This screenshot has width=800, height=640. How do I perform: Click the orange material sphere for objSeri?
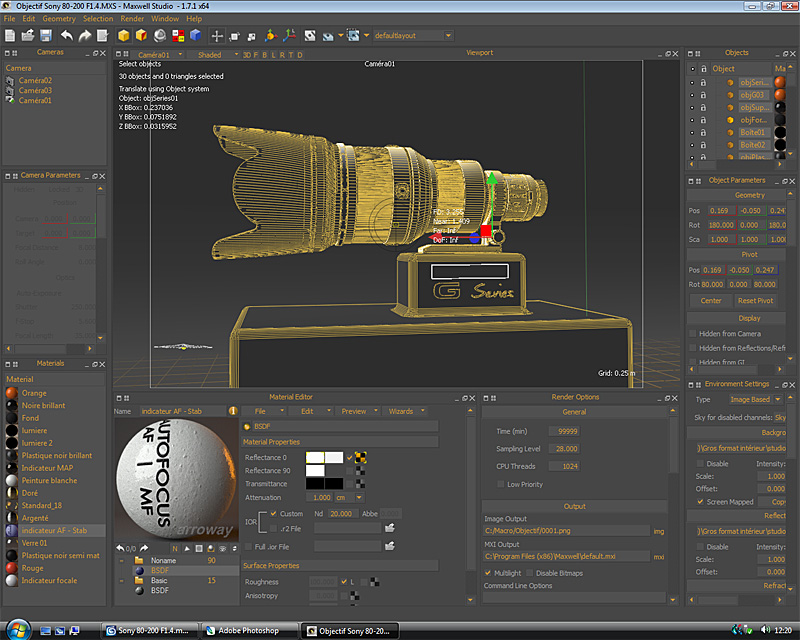780,82
